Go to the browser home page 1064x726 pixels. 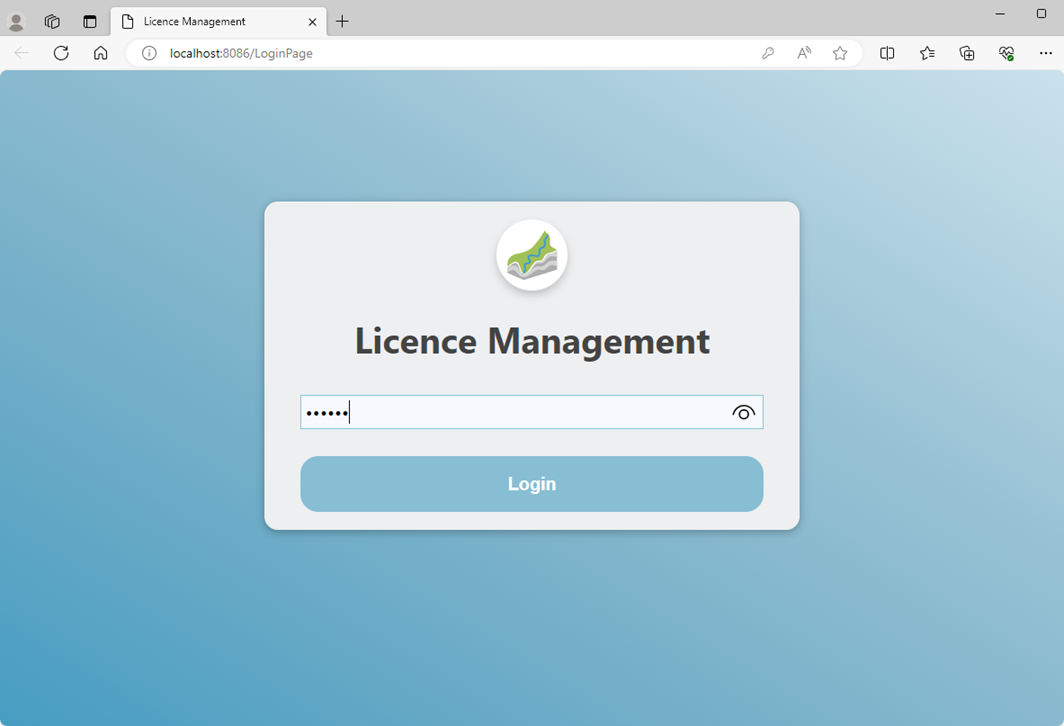[100, 53]
